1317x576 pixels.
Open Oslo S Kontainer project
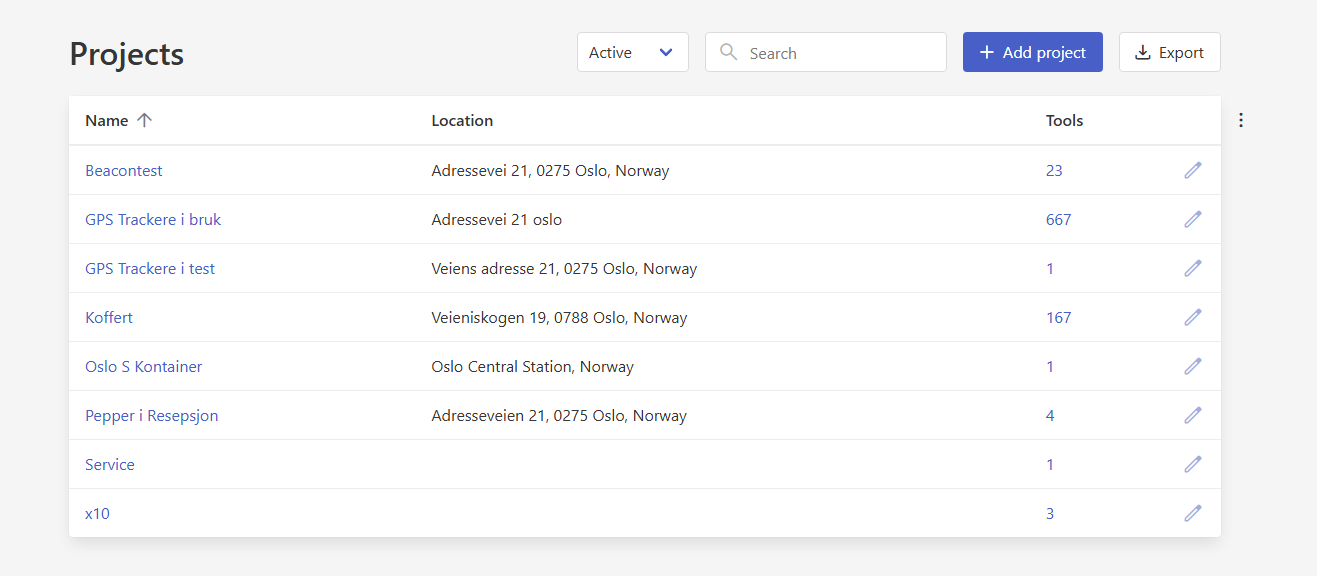tap(144, 367)
